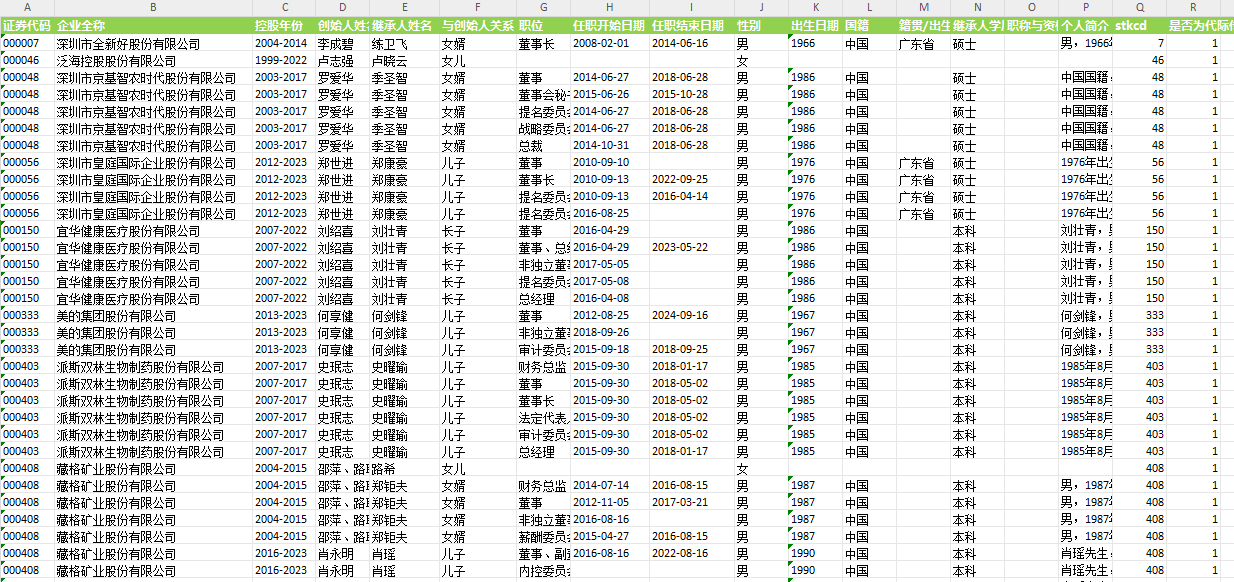Select end date cell 2023-05-22
The width and height of the screenshot is (1234, 582).
(x=691, y=248)
